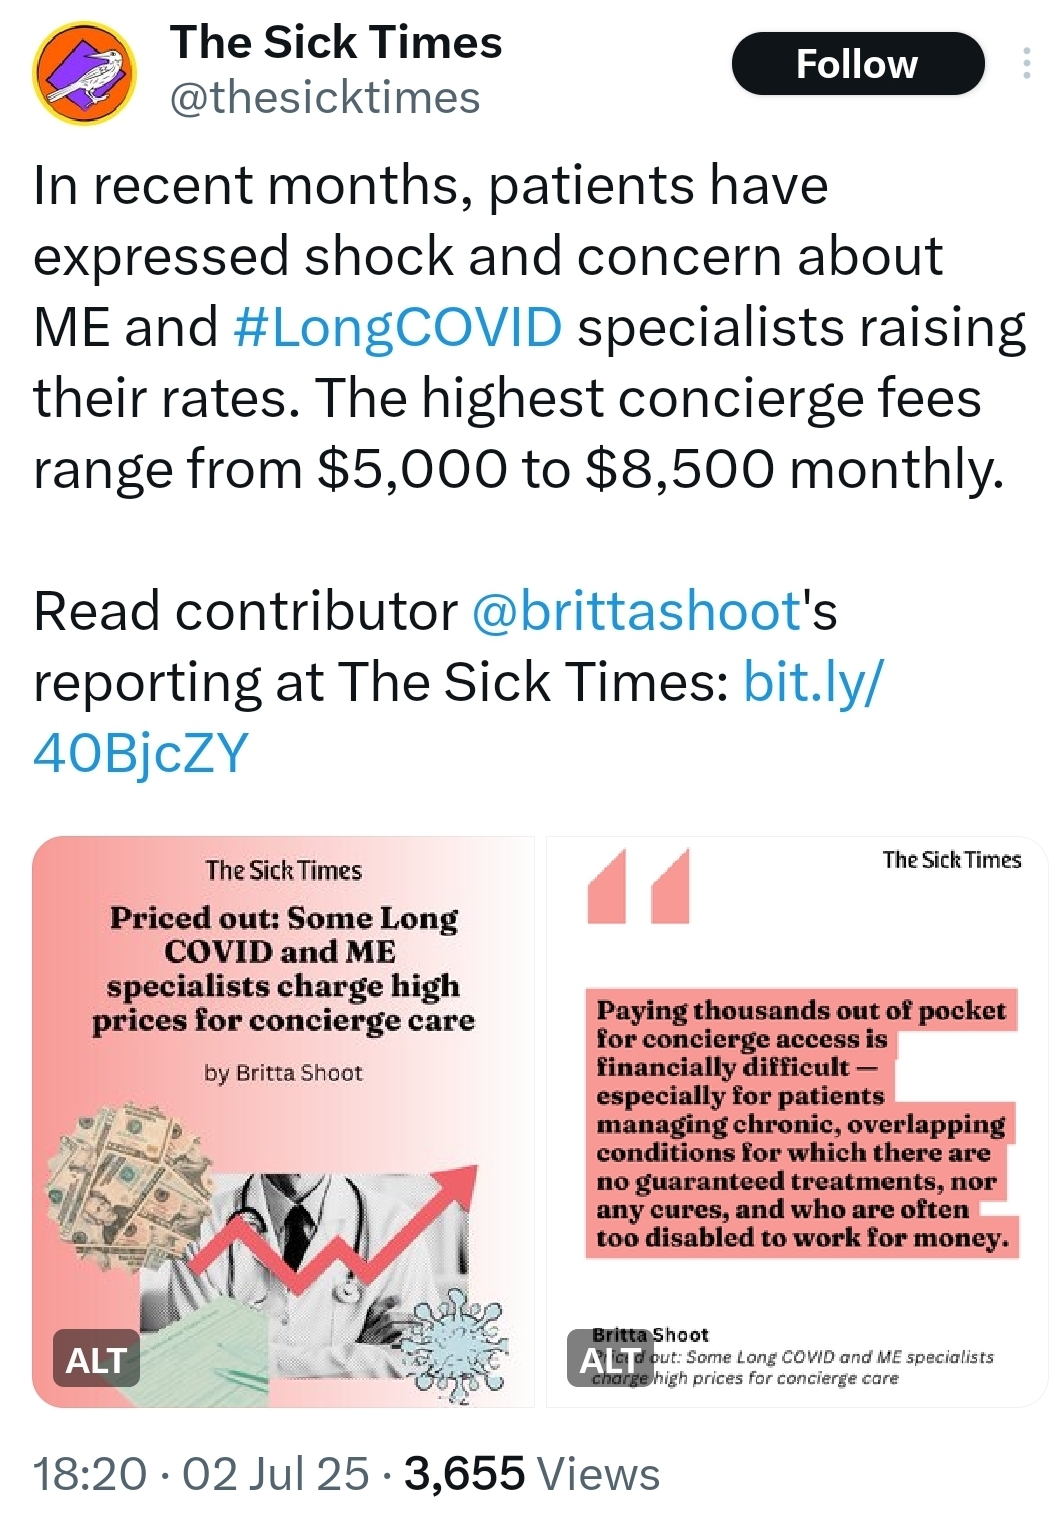The image size is (1061, 1529).
Task: Click the @thesicktimes handle
Action: 325,98
